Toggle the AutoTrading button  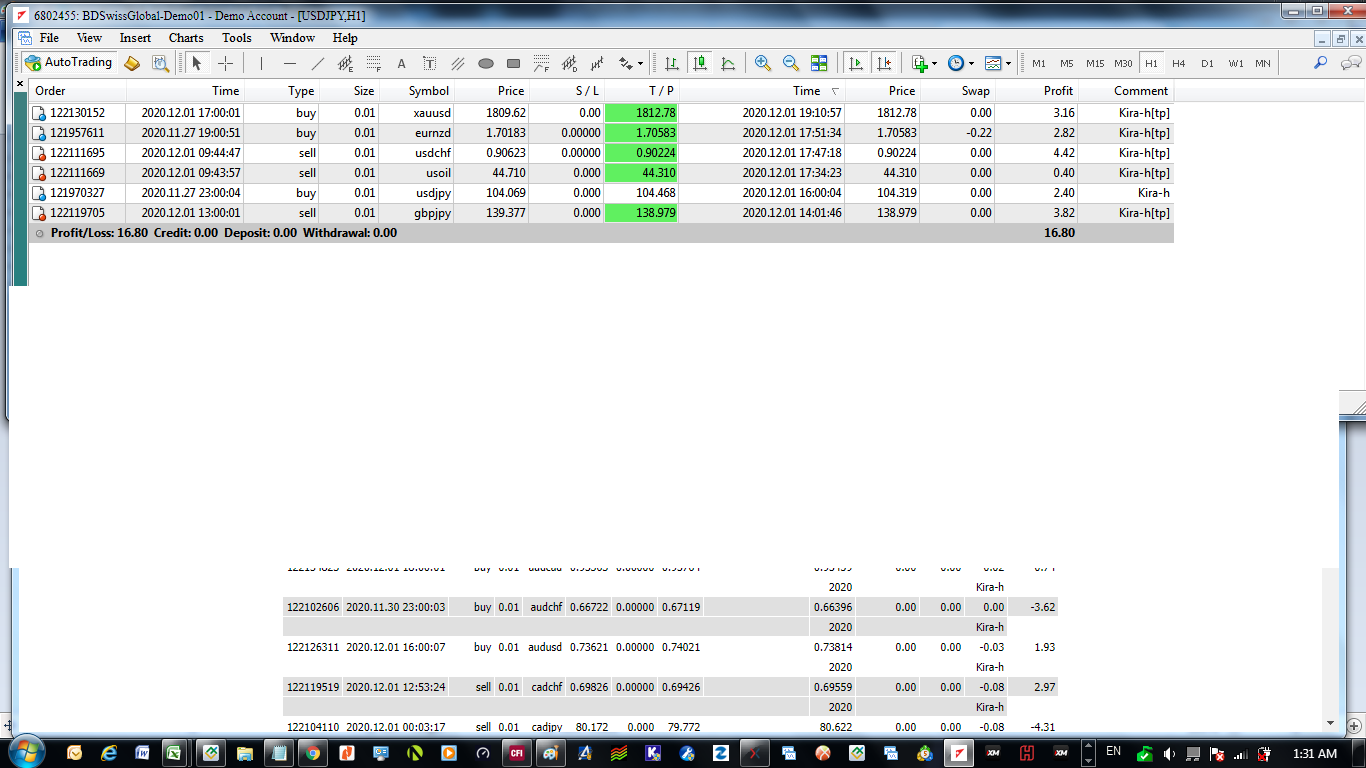click(x=69, y=63)
